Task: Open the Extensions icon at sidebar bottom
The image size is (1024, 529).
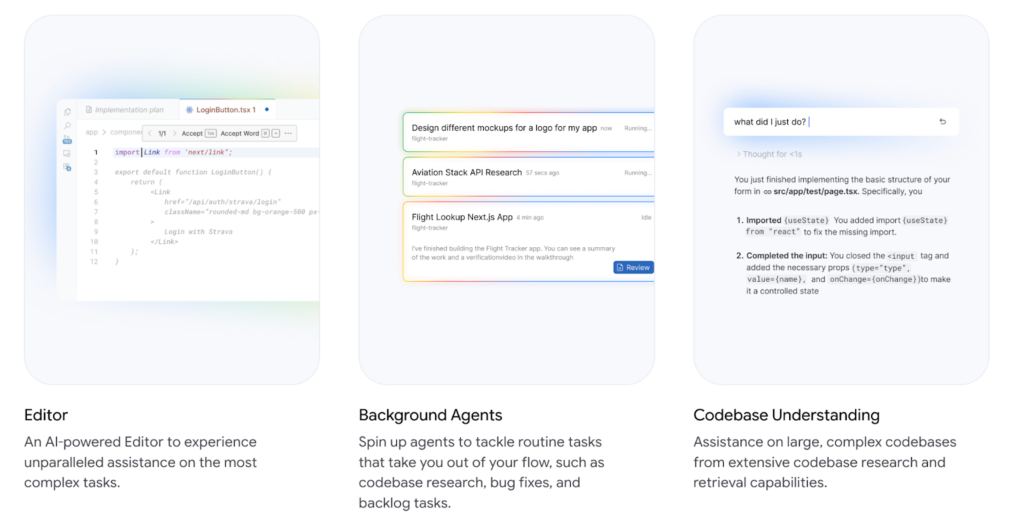Action: point(67,168)
